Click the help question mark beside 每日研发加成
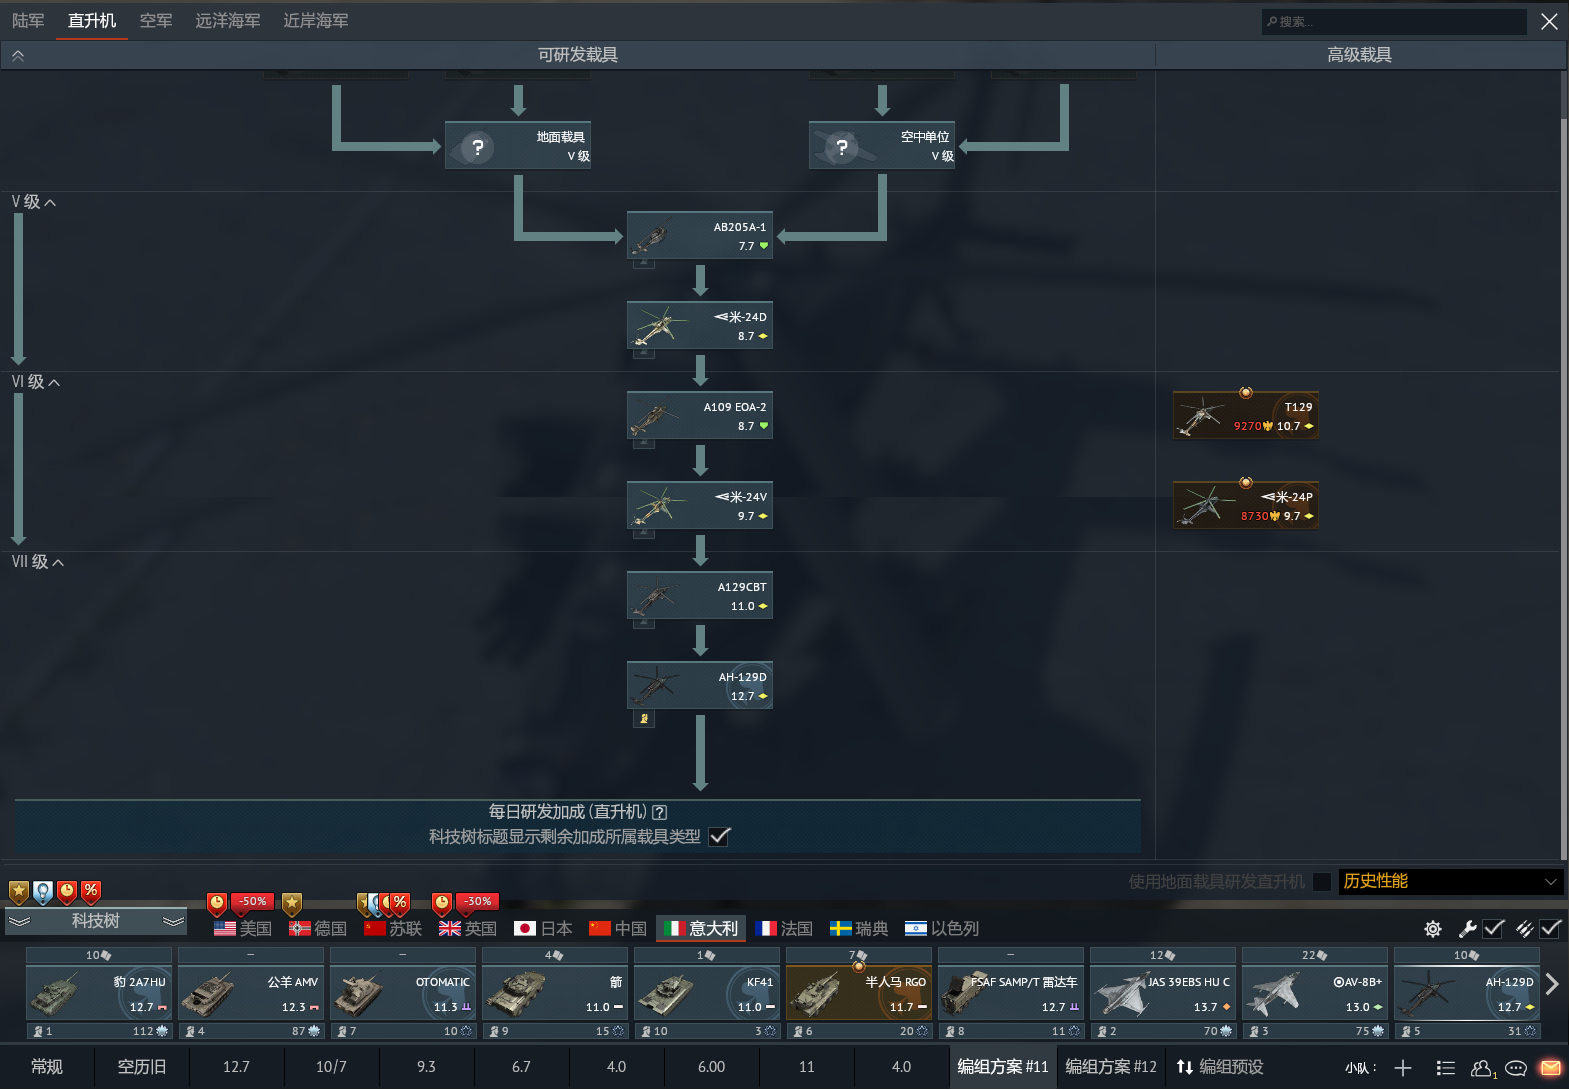Viewport: 1569px width, 1090px height. tap(659, 813)
